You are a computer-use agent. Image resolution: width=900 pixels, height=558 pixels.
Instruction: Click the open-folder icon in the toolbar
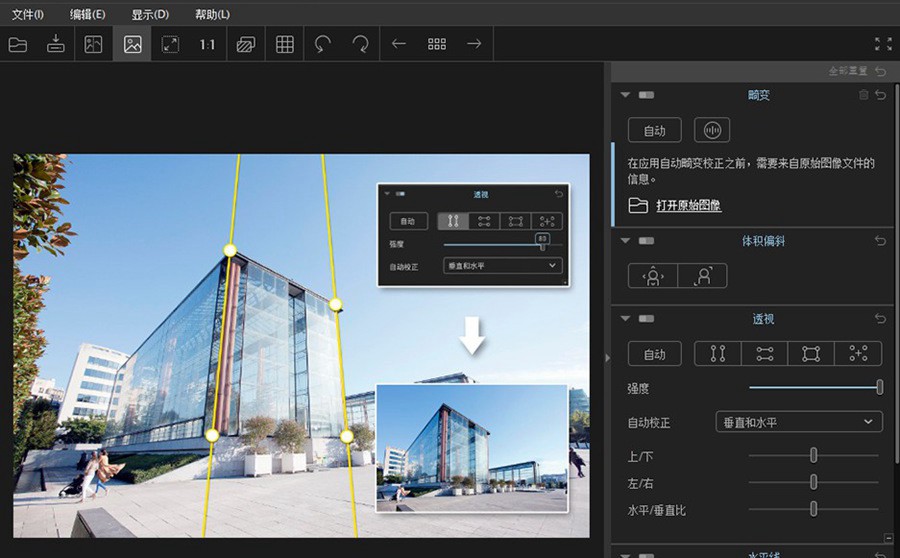point(18,44)
